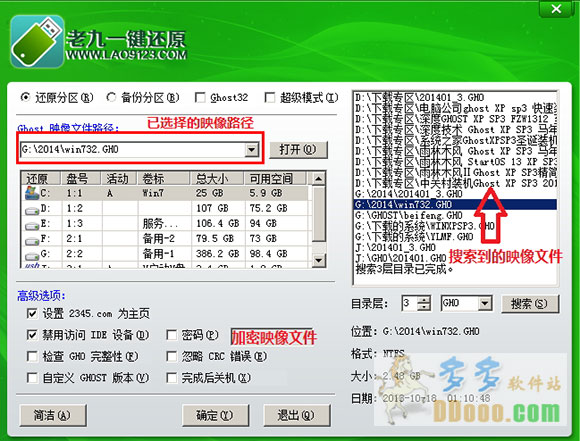Click 服务... label in E: row
580x441 pixels.
(160, 223)
